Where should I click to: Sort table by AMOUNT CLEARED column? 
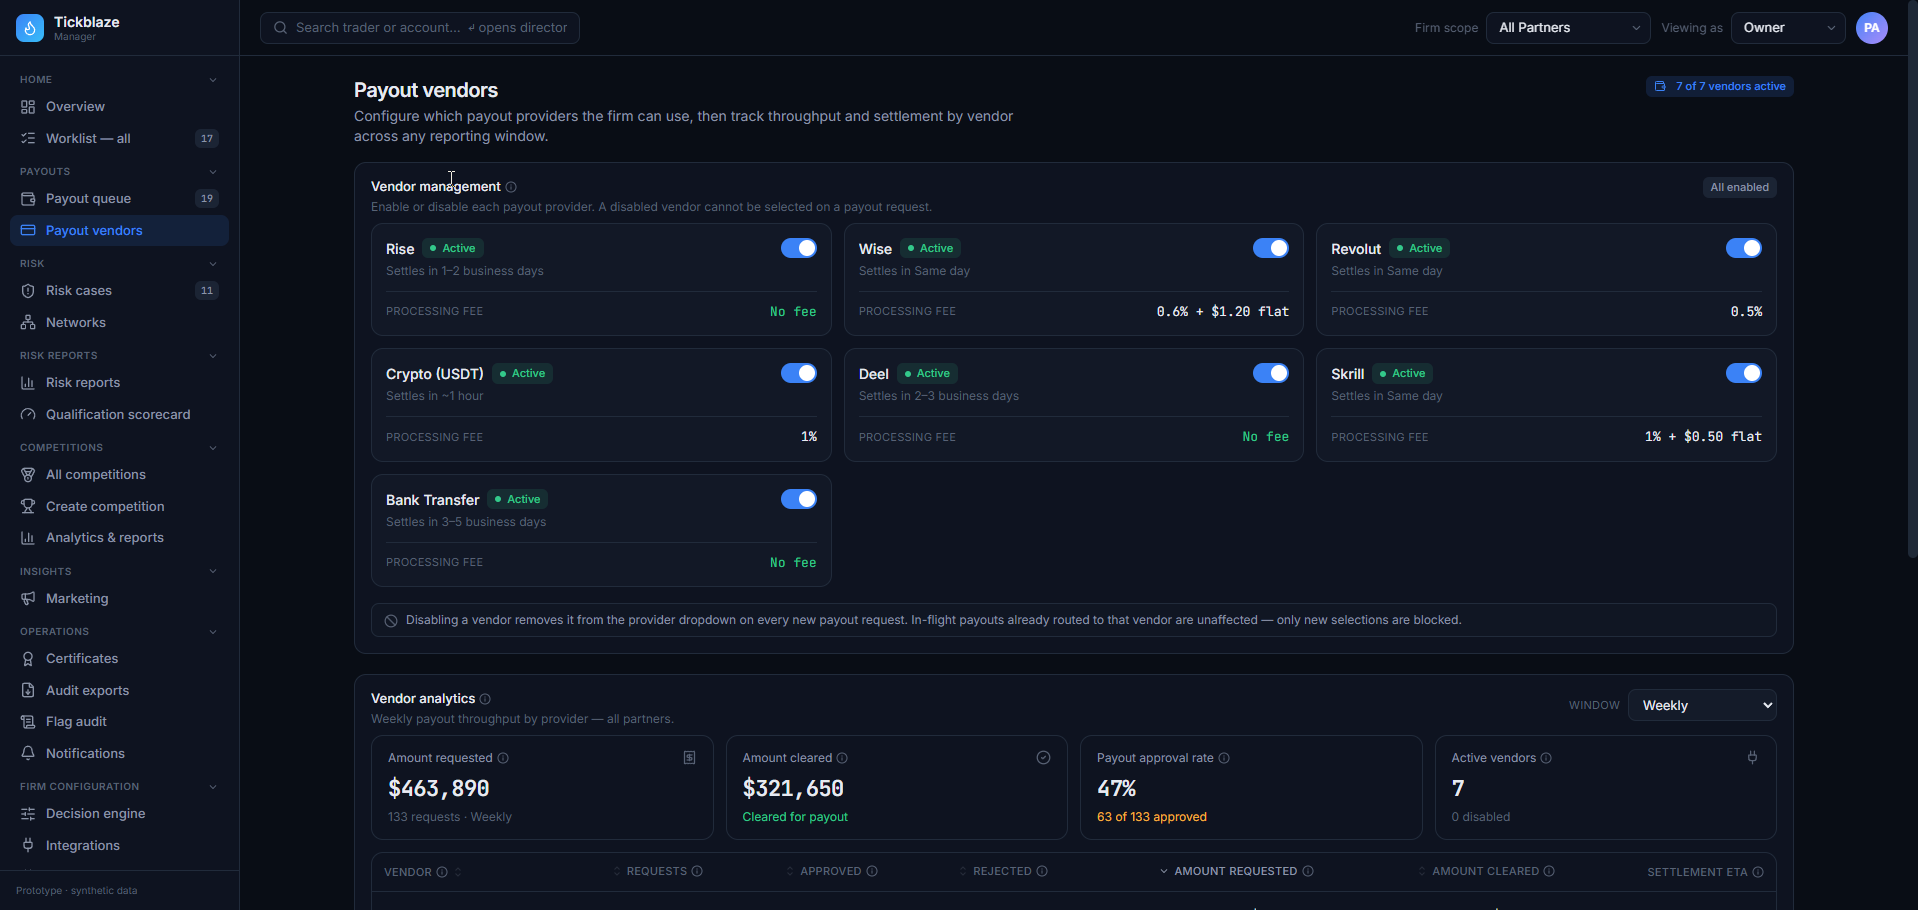(x=1486, y=872)
